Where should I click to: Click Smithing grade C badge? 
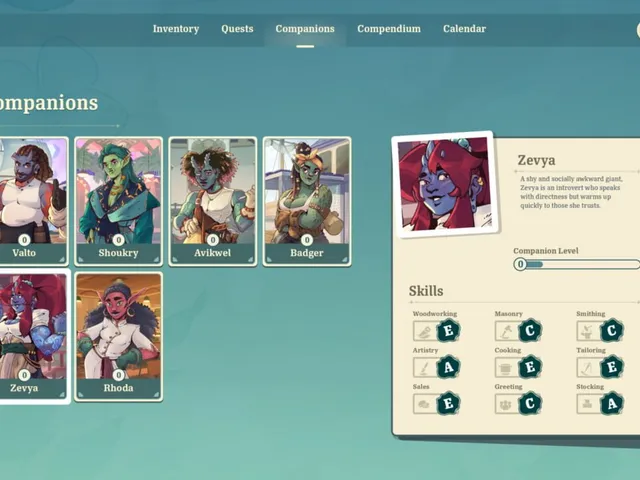[612, 331]
